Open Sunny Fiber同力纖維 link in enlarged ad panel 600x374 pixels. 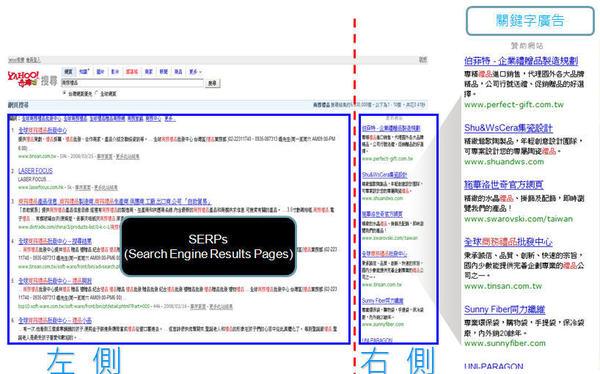[x=504, y=309]
